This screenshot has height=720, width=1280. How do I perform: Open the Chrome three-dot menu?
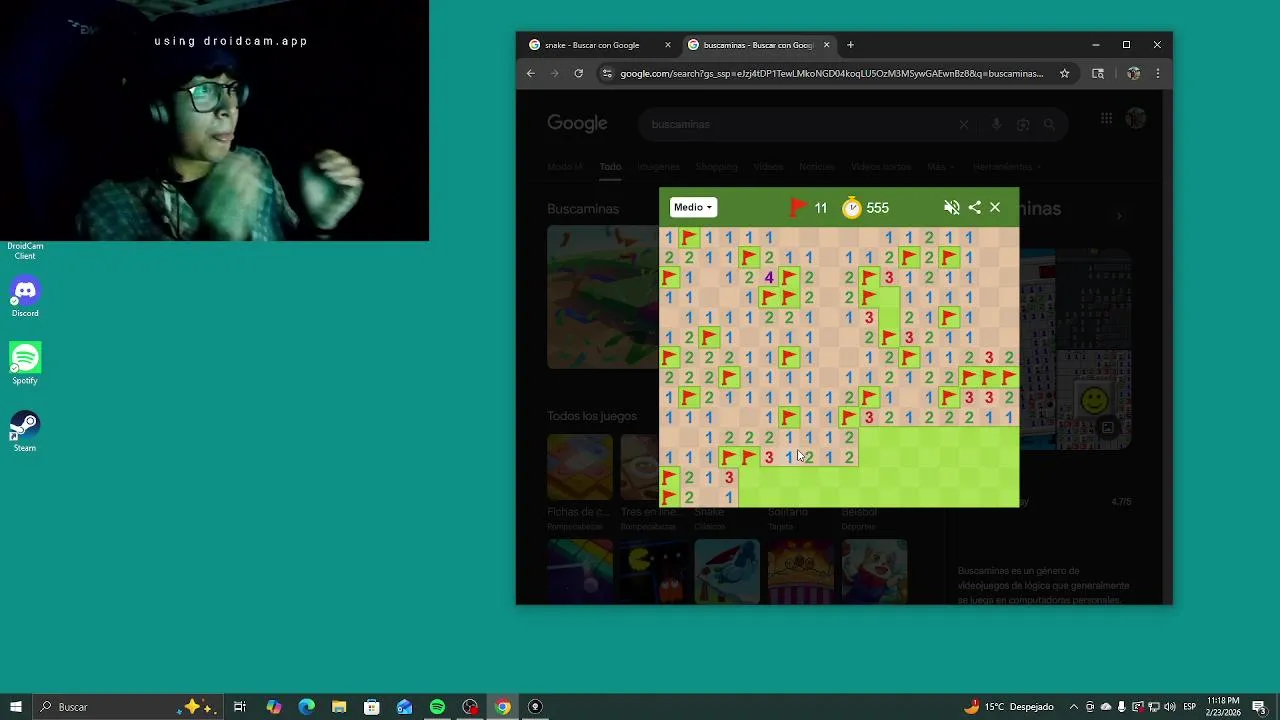tap(1158, 73)
